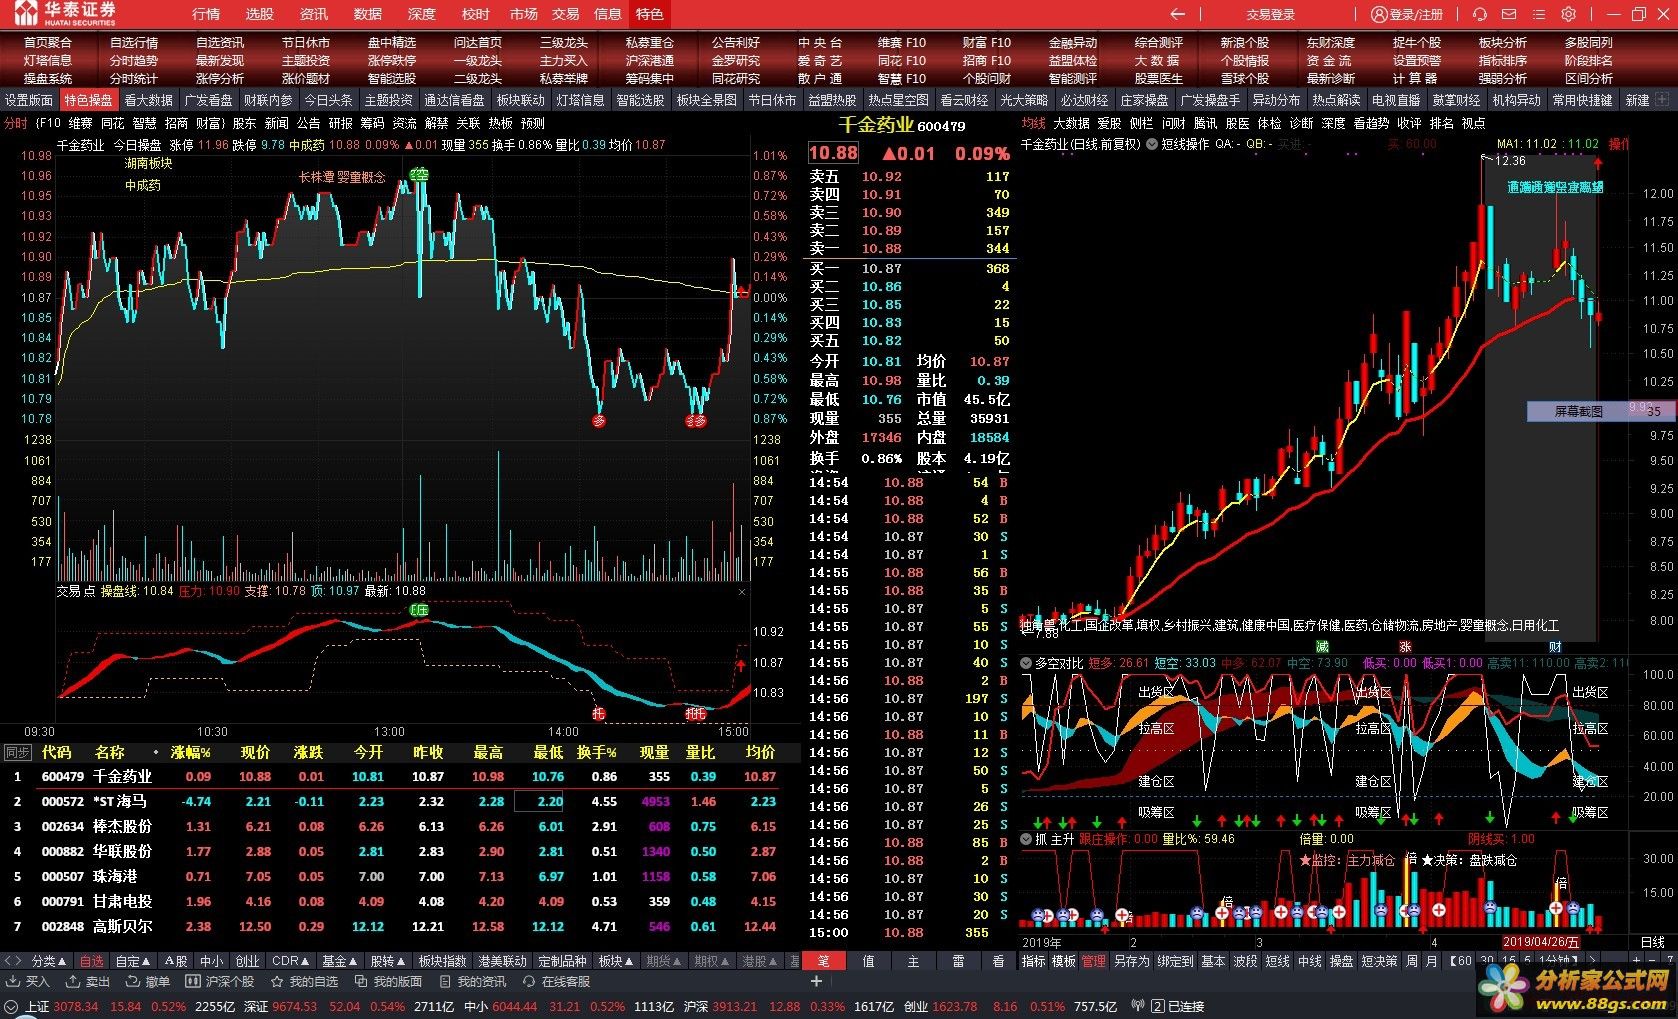
Task: Toggle the 同步 button in table header
Action: click(x=17, y=753)
